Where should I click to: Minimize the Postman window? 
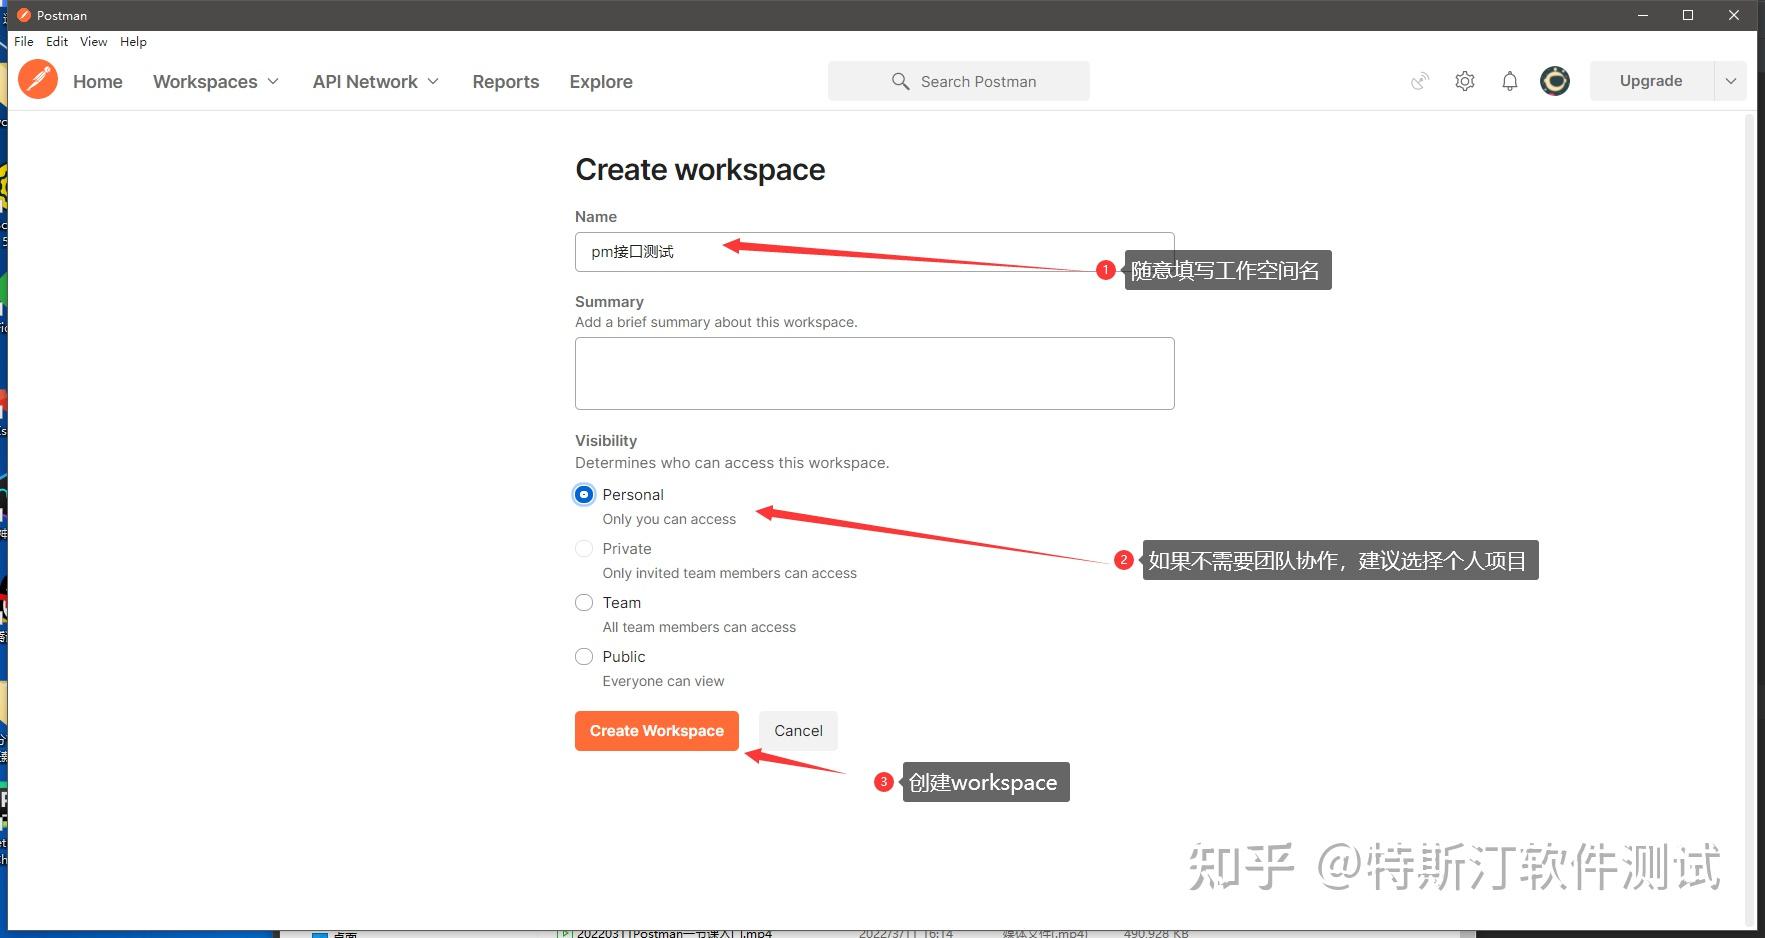click(1643, 15)
